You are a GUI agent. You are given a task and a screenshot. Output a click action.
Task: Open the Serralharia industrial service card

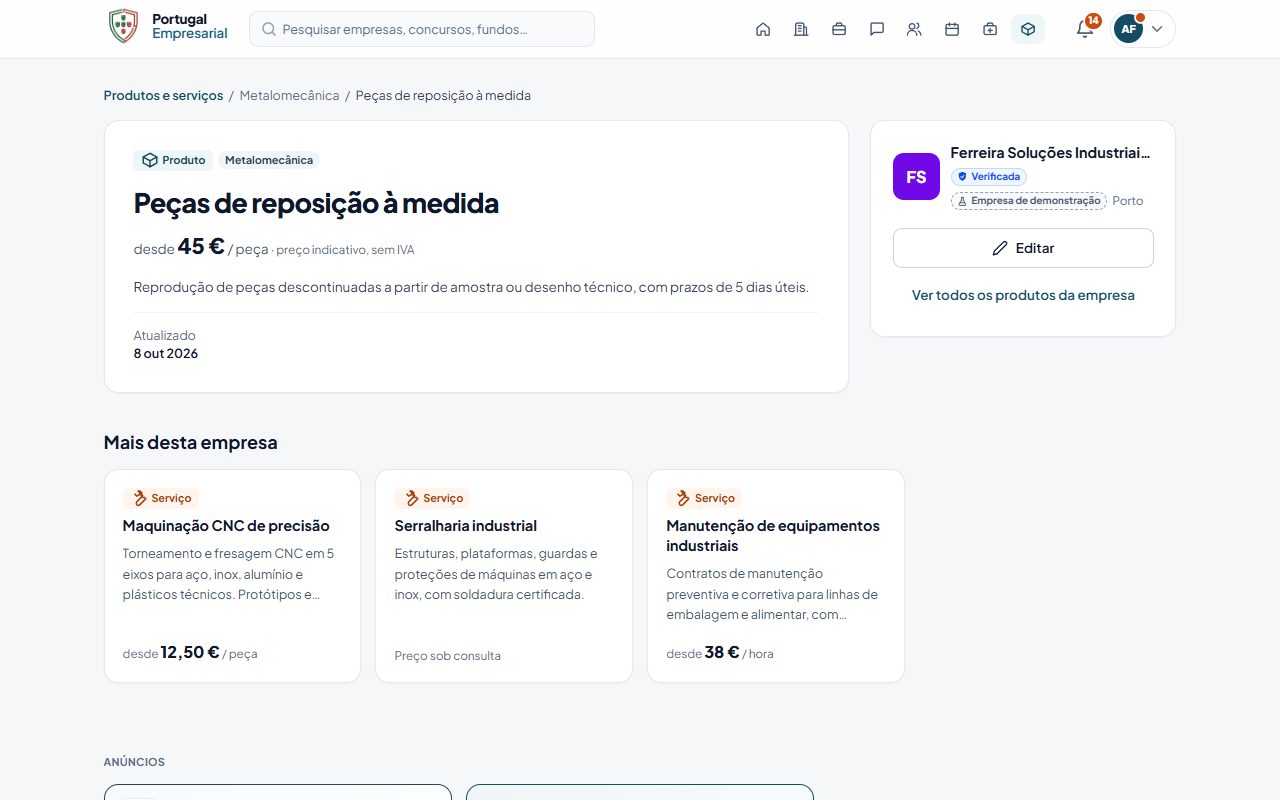[x=504, y=576]
